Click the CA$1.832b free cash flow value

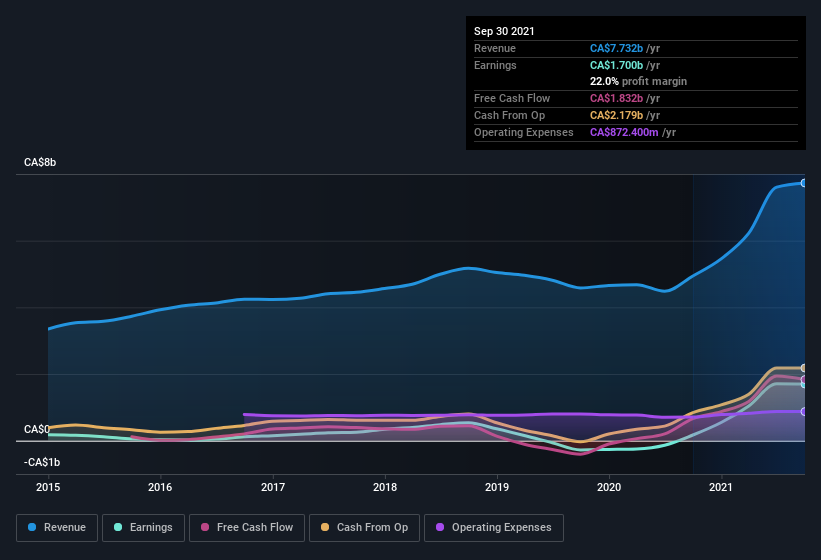click(x=616, y=98)
